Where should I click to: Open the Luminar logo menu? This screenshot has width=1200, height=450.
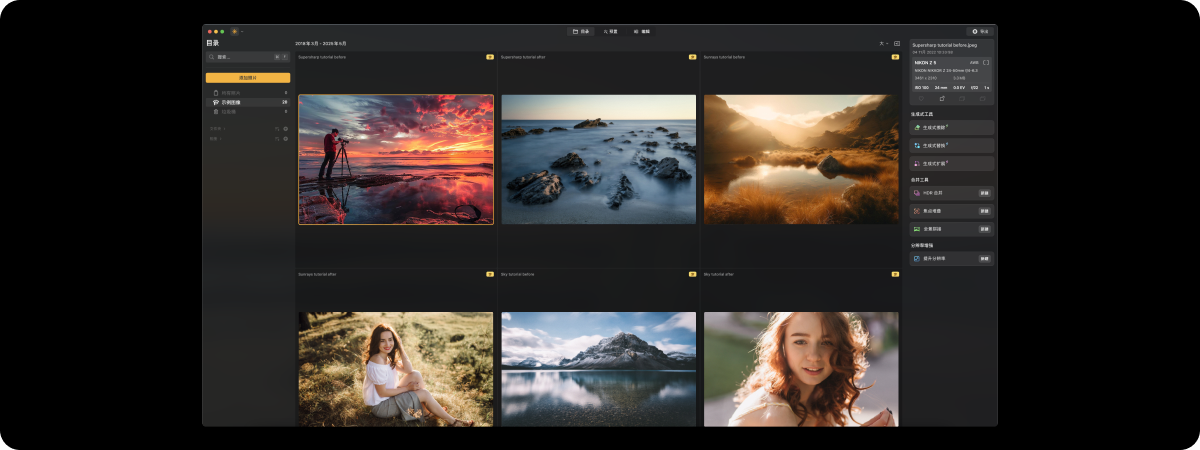(x=235, y=31)
